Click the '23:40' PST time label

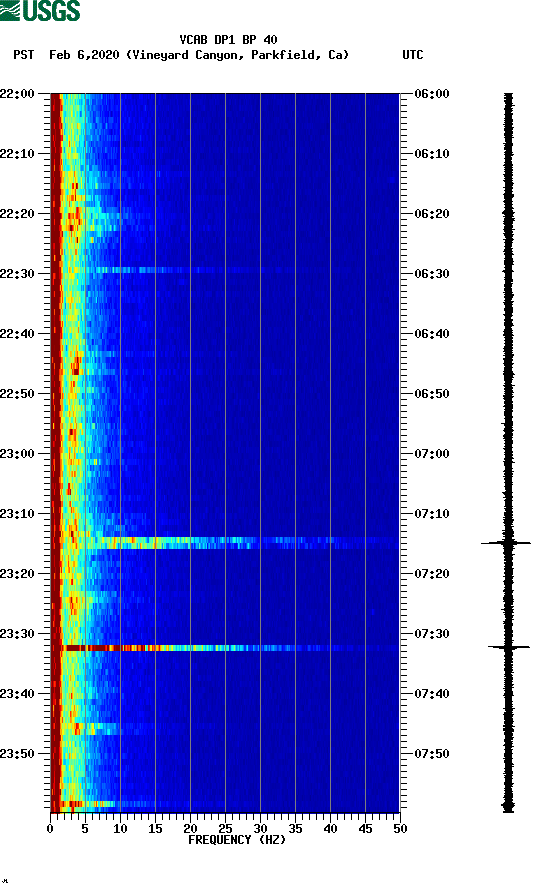[x=17, y=693]
